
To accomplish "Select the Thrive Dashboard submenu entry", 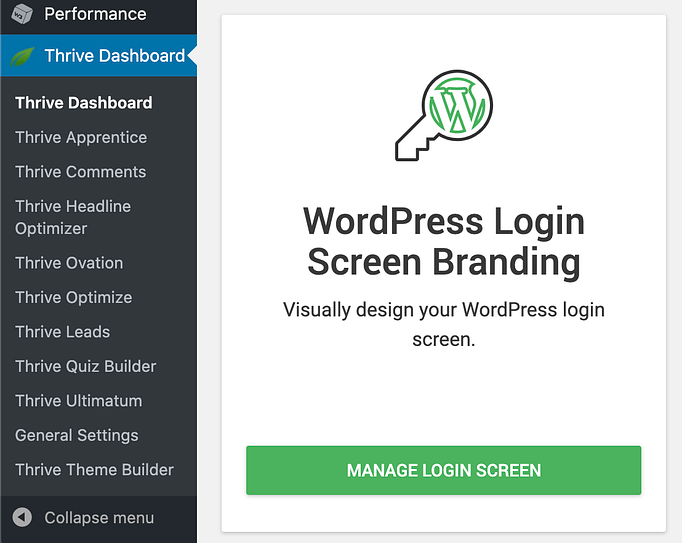I will pyautogui.click(x=84, y=103).
